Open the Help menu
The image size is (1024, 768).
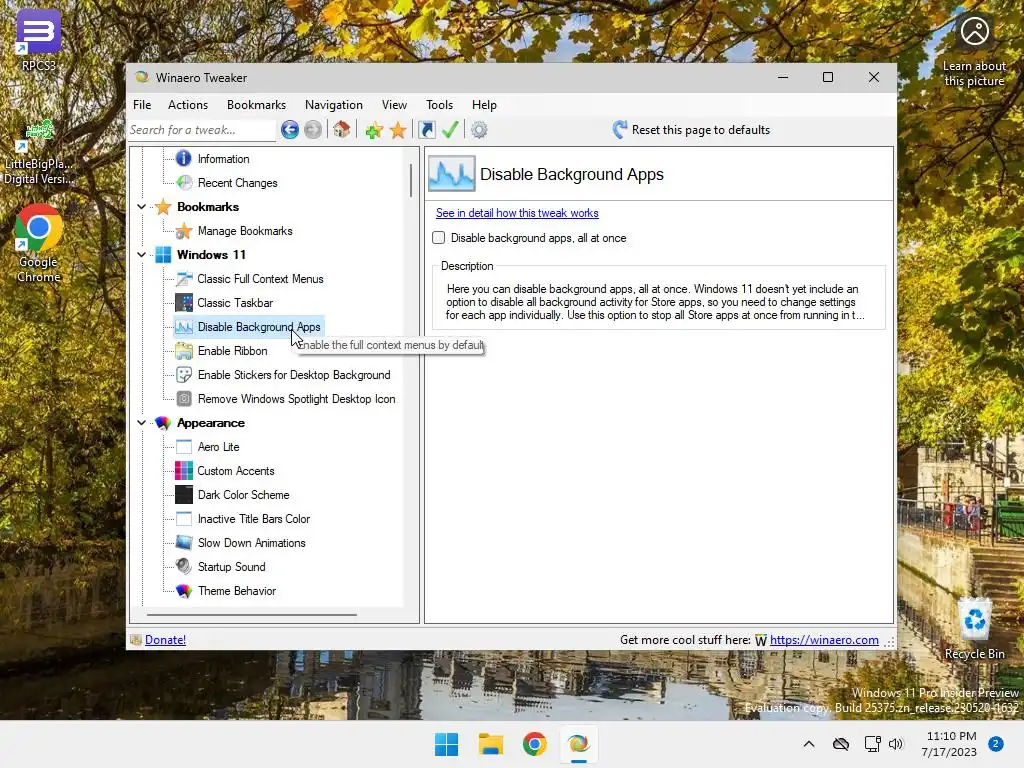pyautogui.click(x=485, y=104)
